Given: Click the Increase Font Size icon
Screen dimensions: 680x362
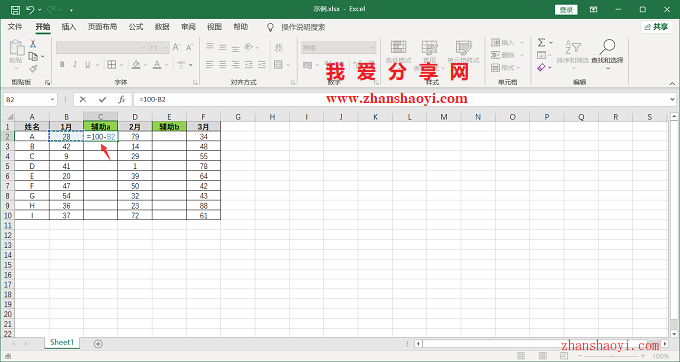Looking at the screenshot, I should [177, 47].
